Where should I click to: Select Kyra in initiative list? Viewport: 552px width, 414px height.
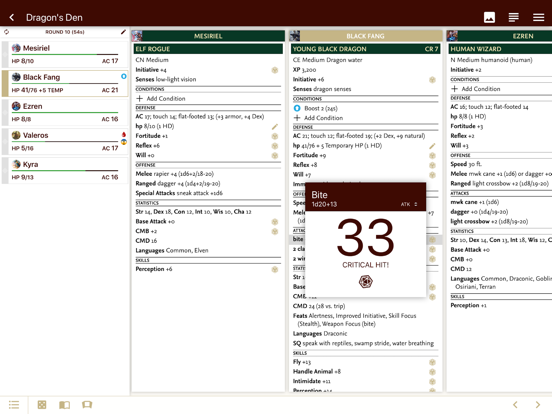(x=65, y=170)
